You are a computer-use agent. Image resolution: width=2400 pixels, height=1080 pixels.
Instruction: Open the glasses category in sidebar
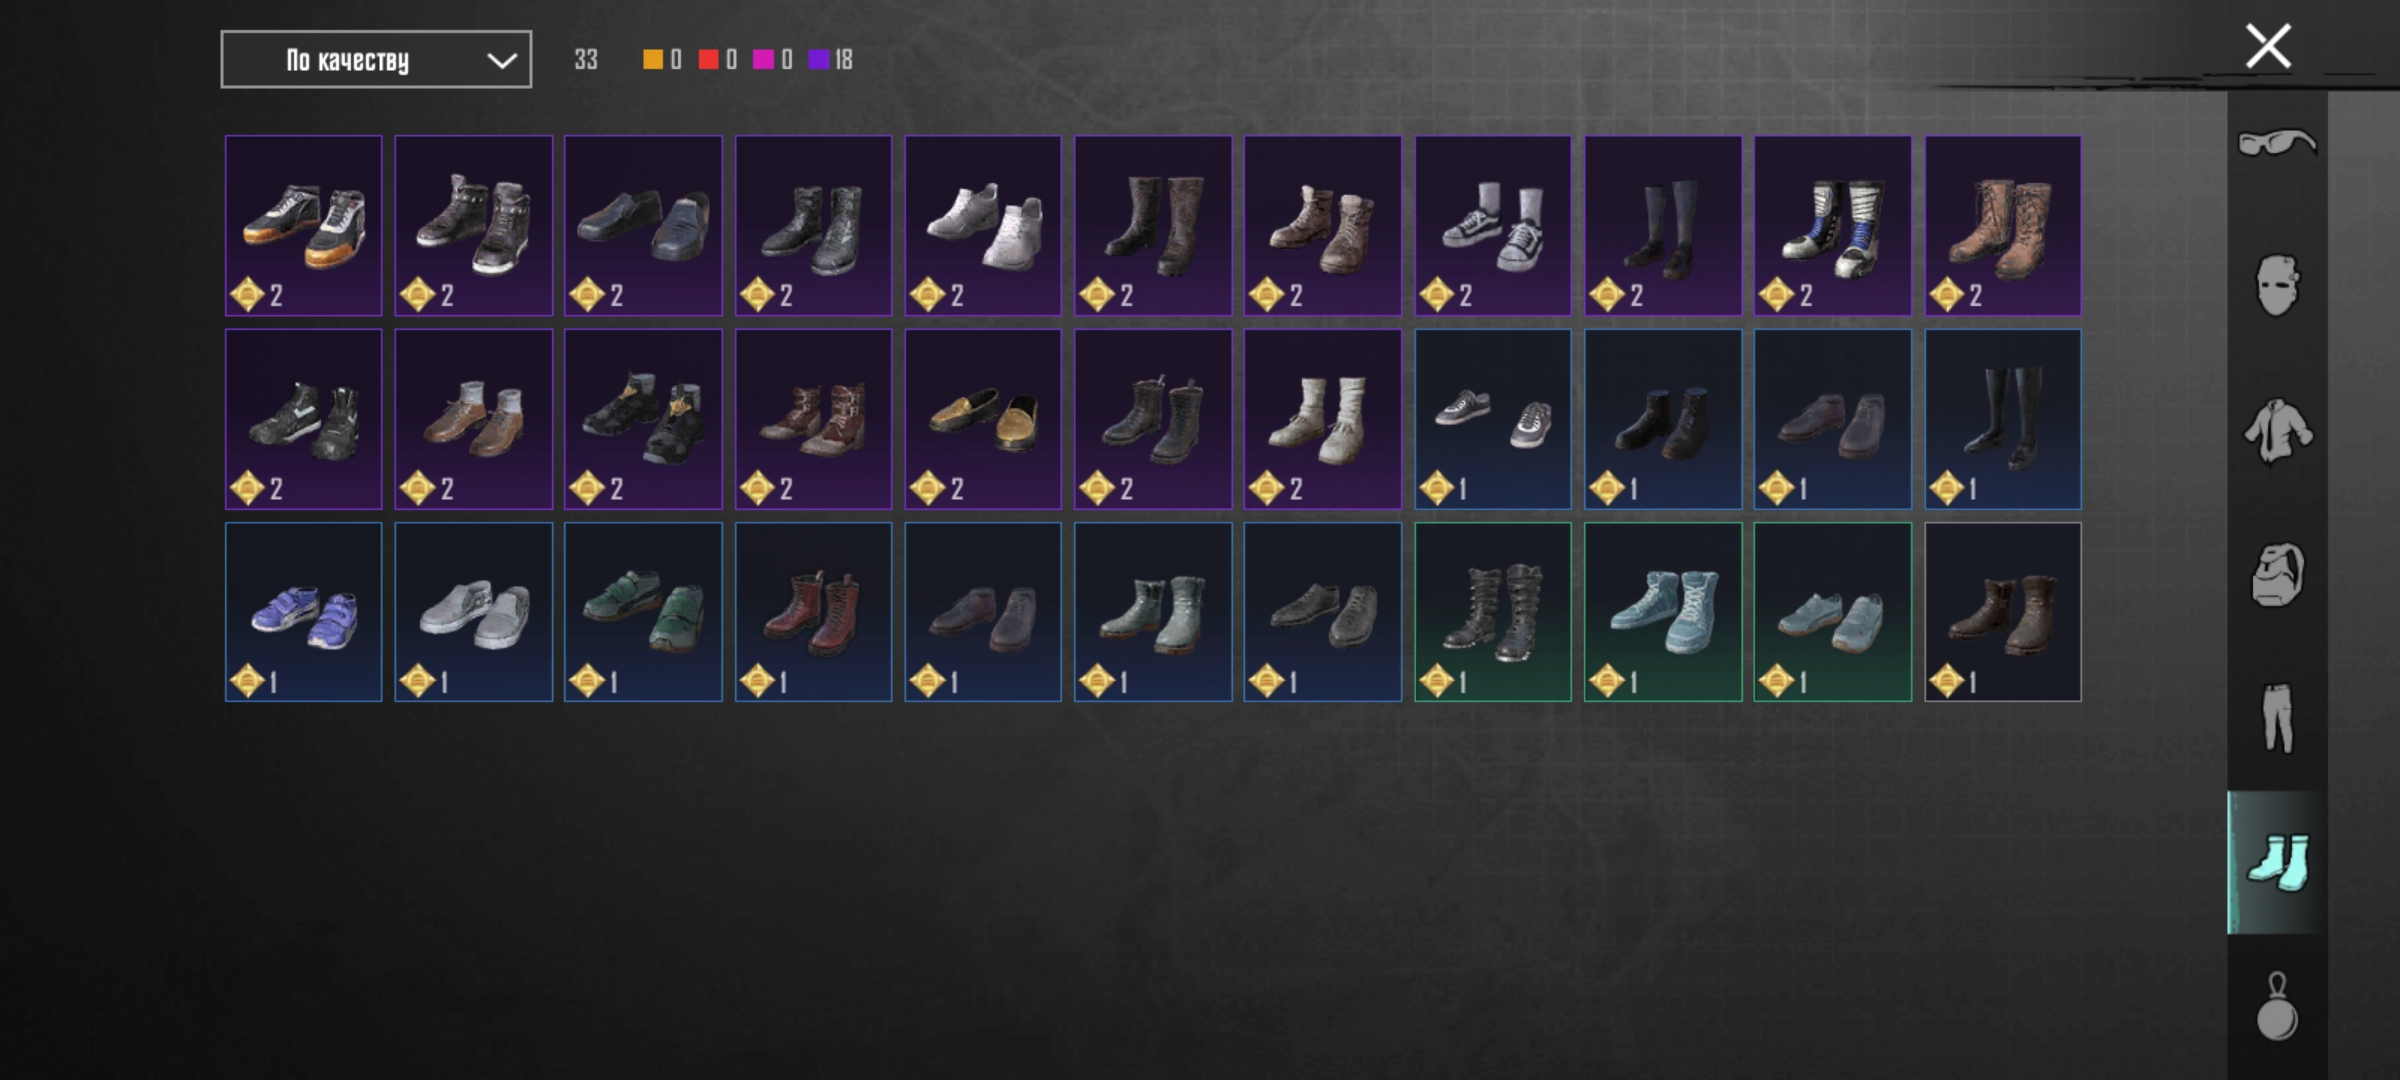click(x=2277, y=143)
